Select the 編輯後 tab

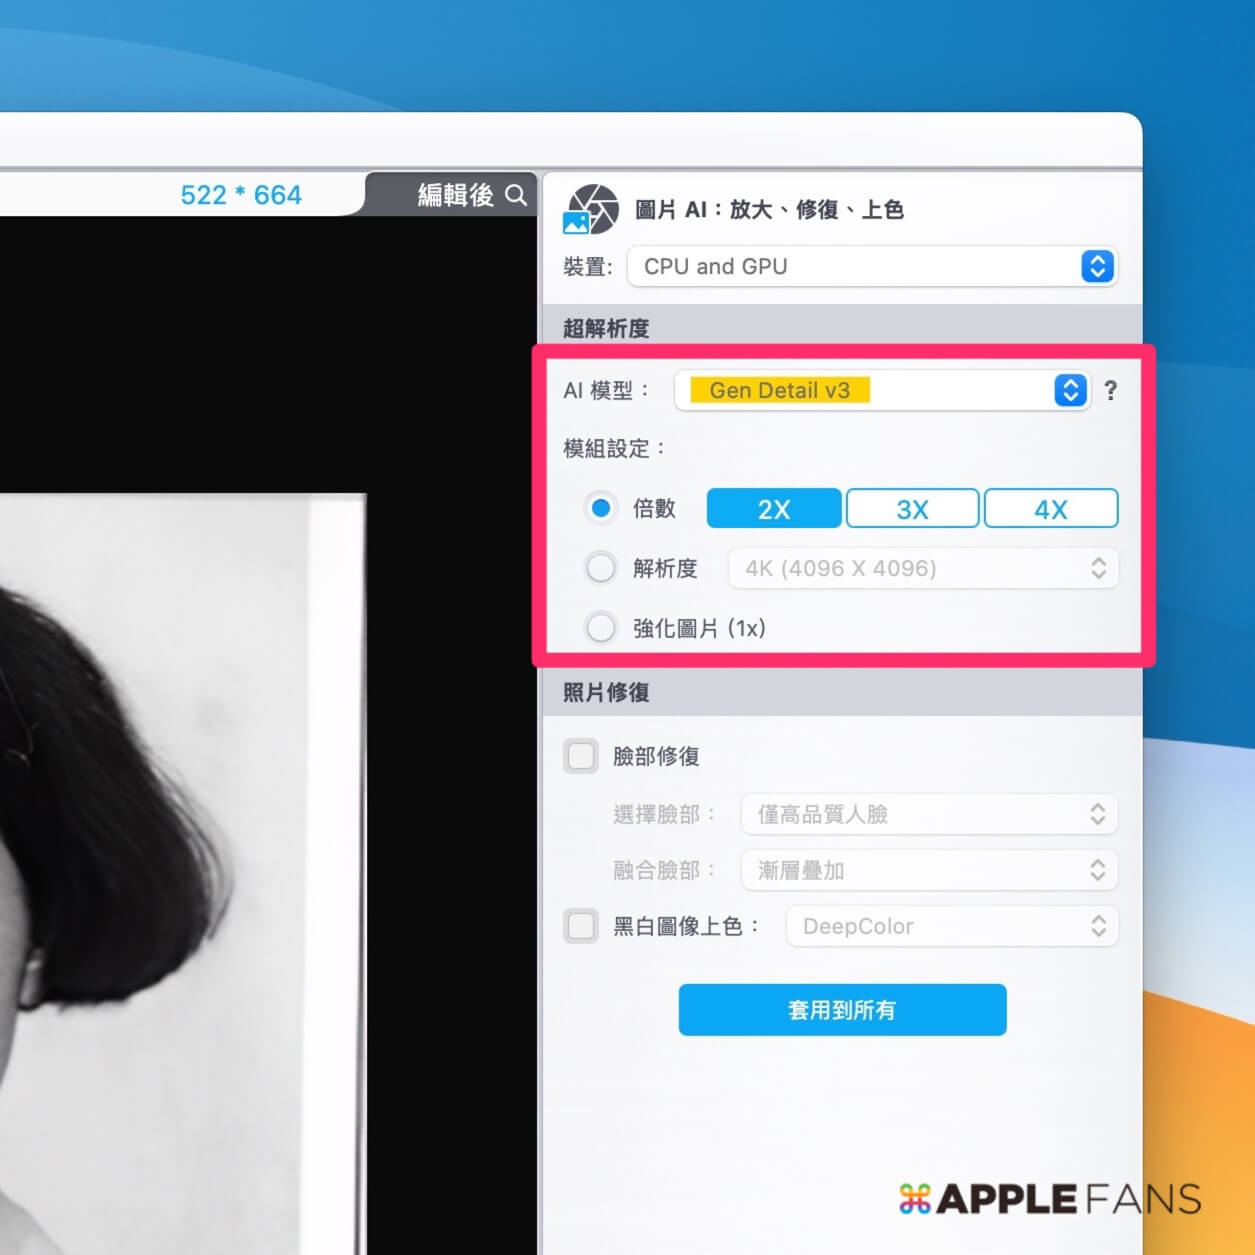click(455, 195)
